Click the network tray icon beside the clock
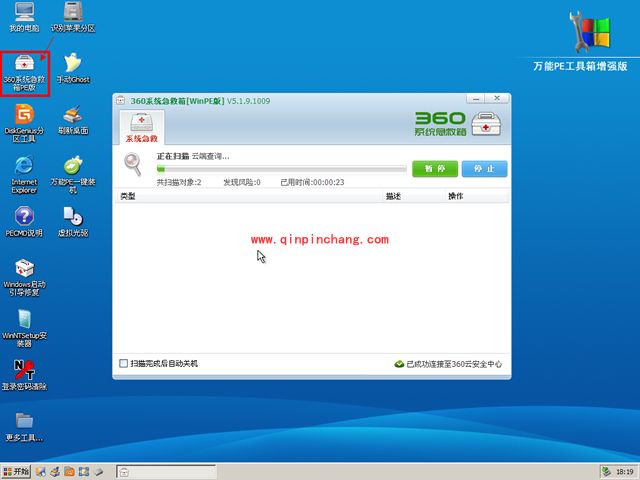 point(607,472)
